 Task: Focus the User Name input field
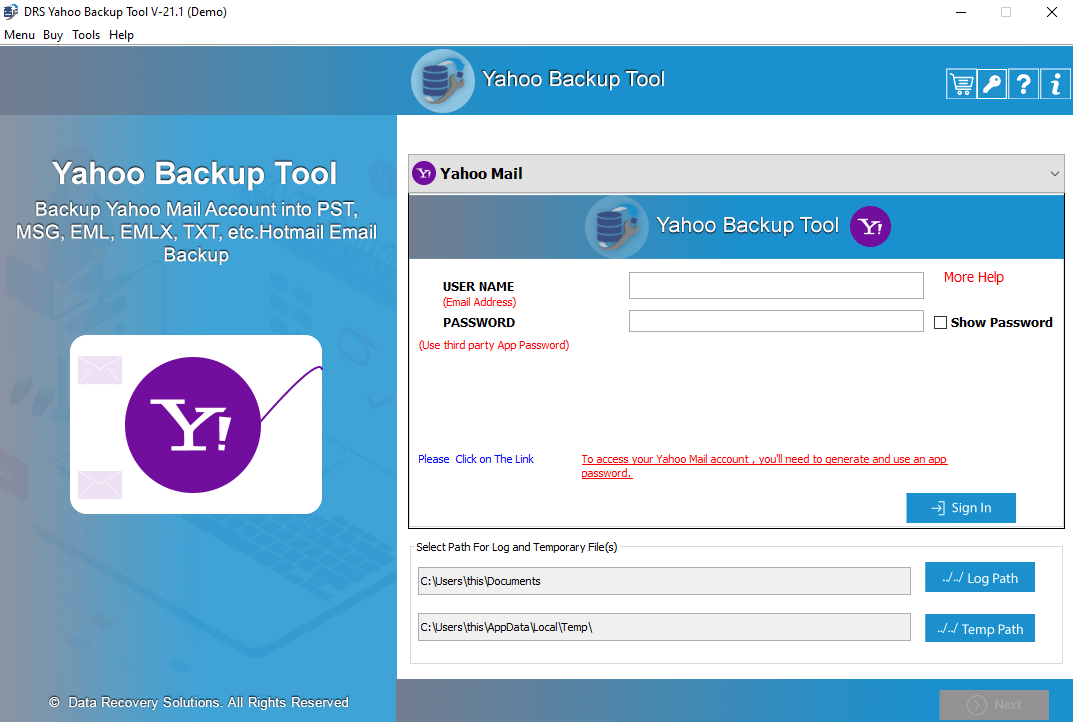(776, 285)
